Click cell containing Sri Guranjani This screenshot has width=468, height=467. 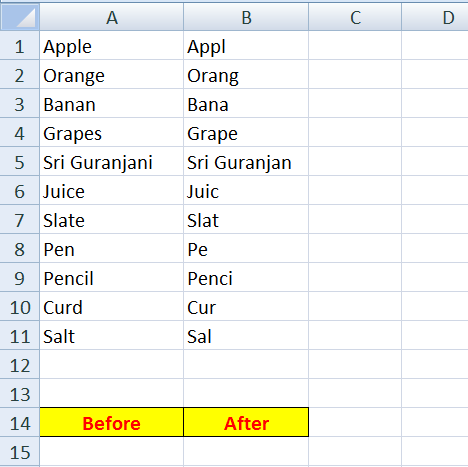tap(112, 162)
